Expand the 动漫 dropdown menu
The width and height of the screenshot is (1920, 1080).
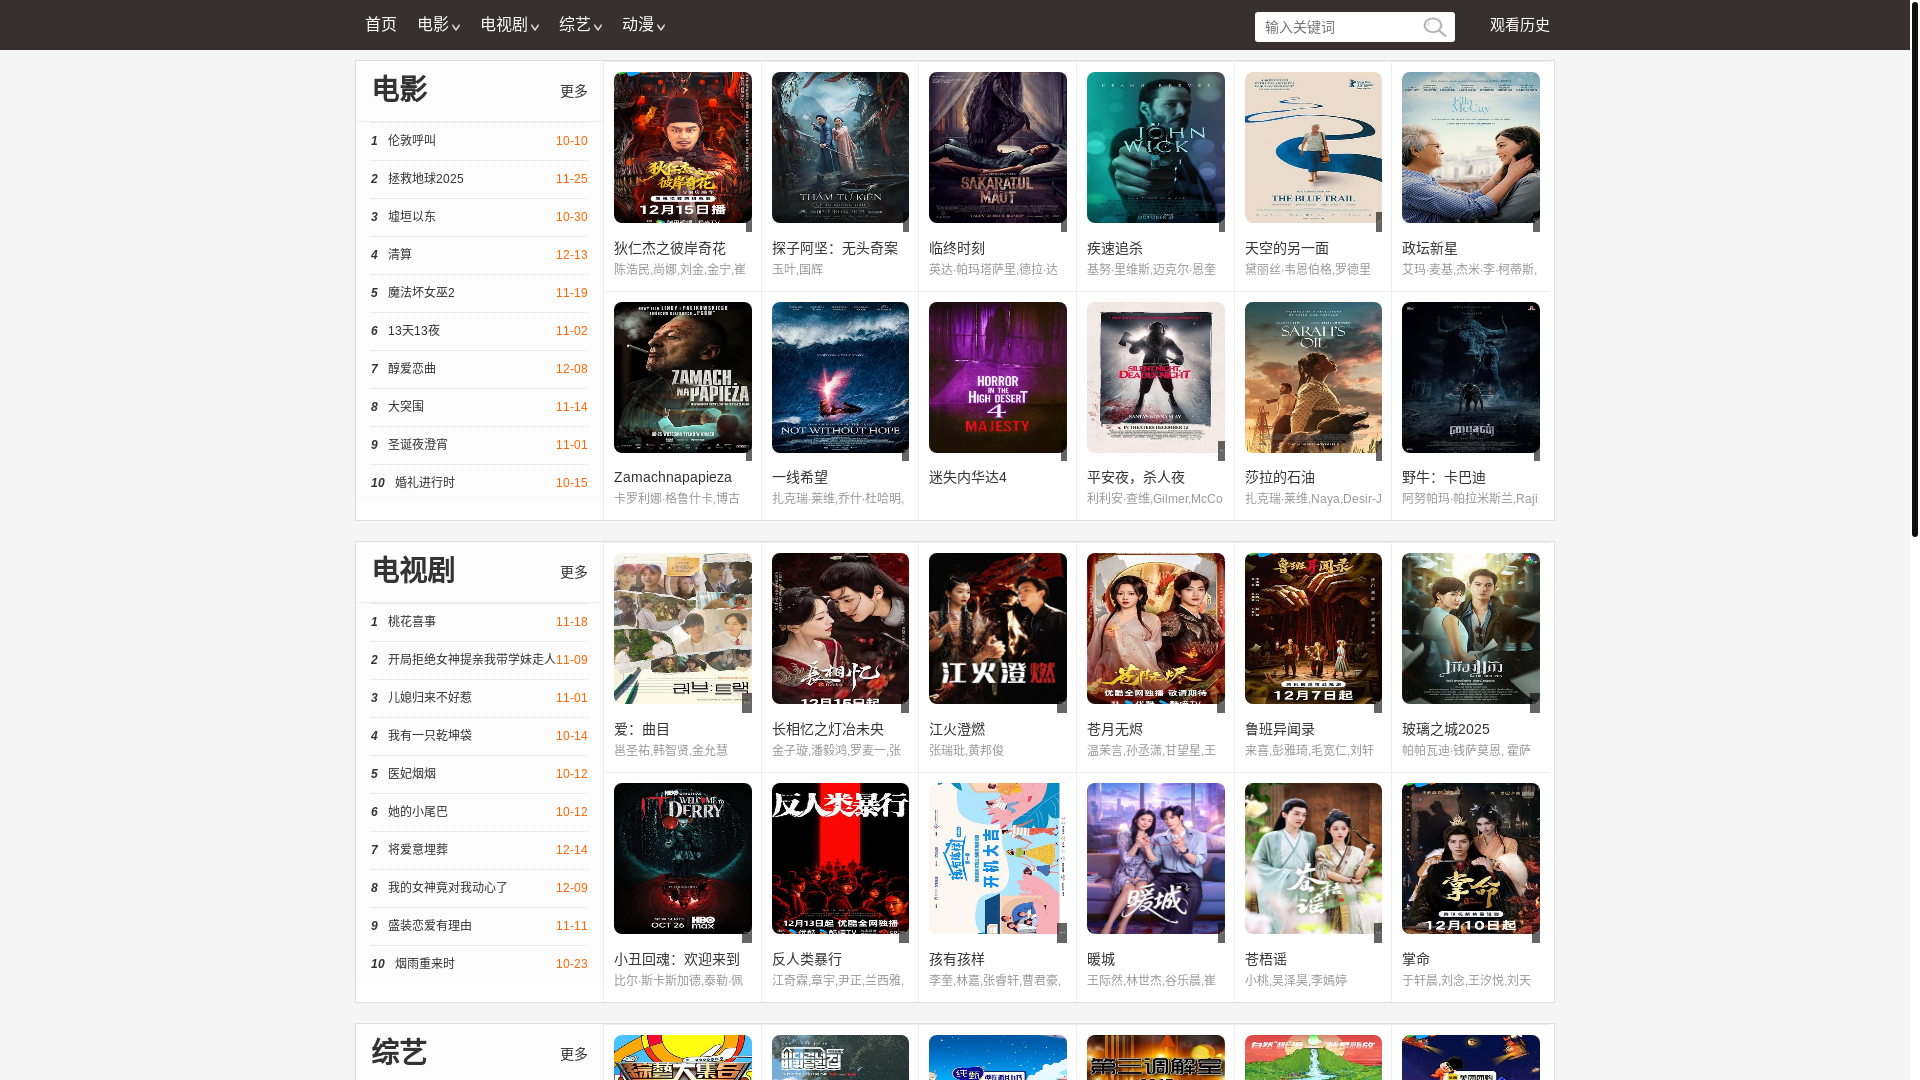643,25
